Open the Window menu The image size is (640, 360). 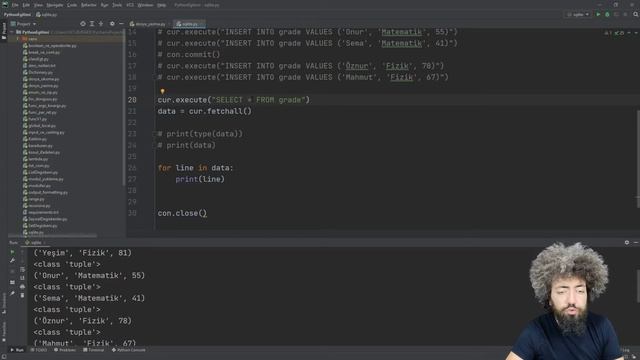pyautogui.click(x=145, y=5)
